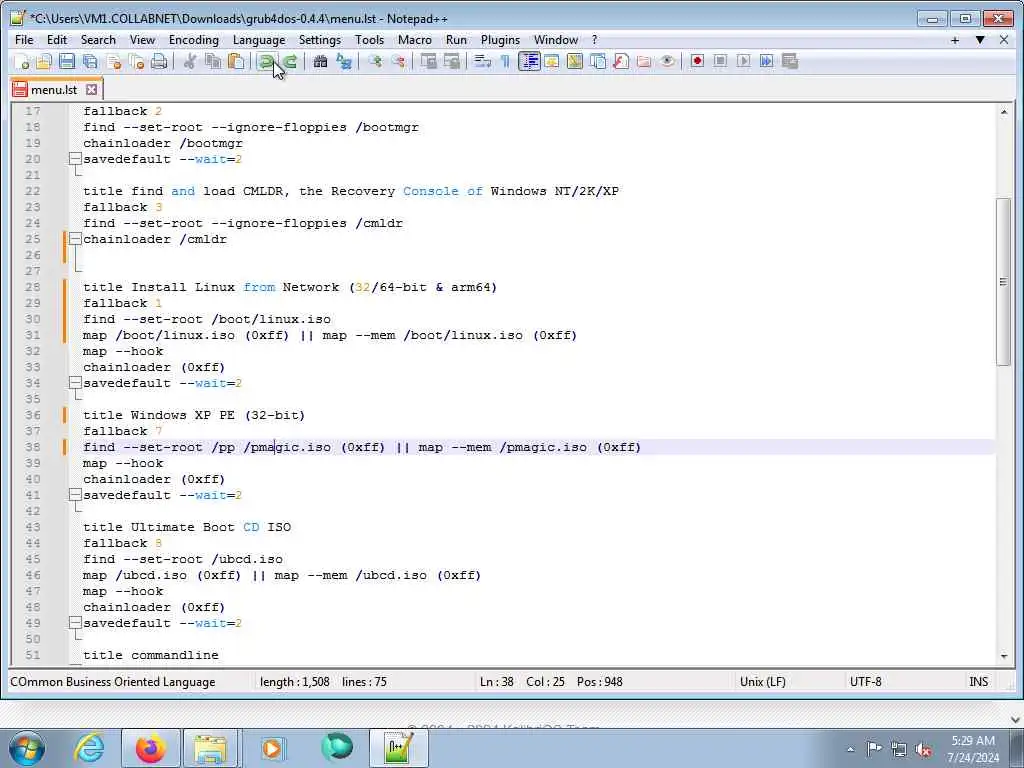Create a new file with the New toolbar icon
The height and width of the screenshot is (768, 1024).
tap(21, 61)
